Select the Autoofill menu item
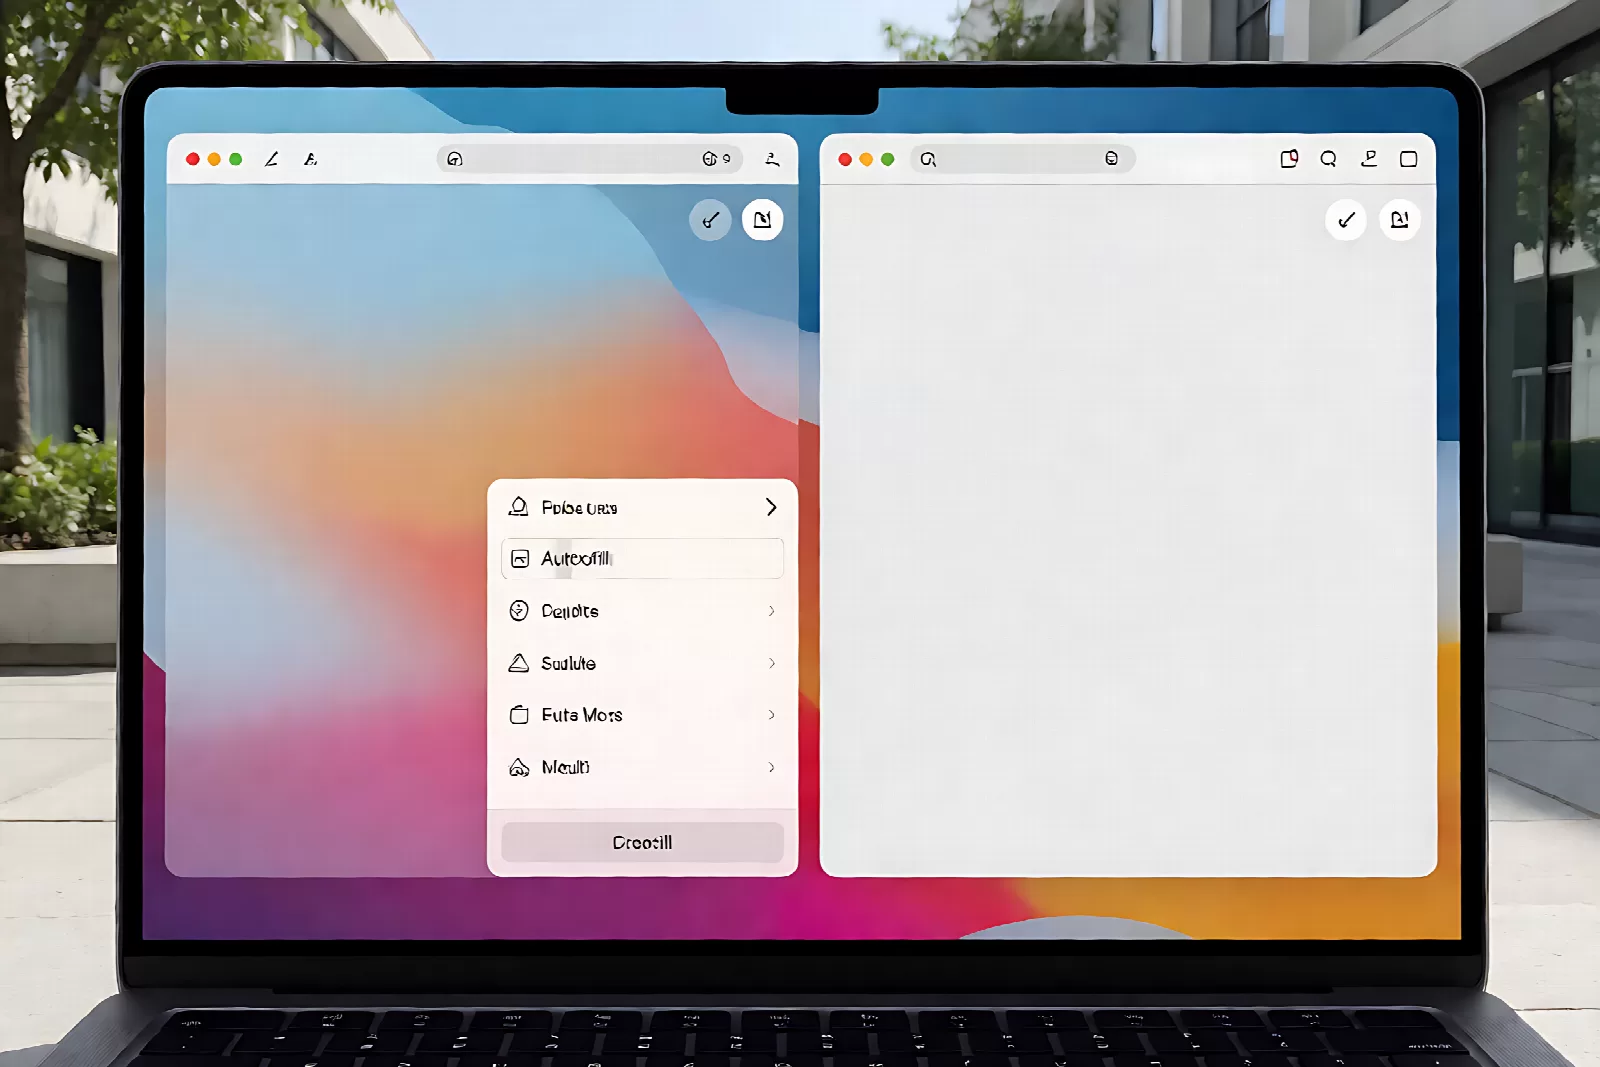Image resolution: width=1600 pixels, height=1067 pixels. tap(642, 558)
